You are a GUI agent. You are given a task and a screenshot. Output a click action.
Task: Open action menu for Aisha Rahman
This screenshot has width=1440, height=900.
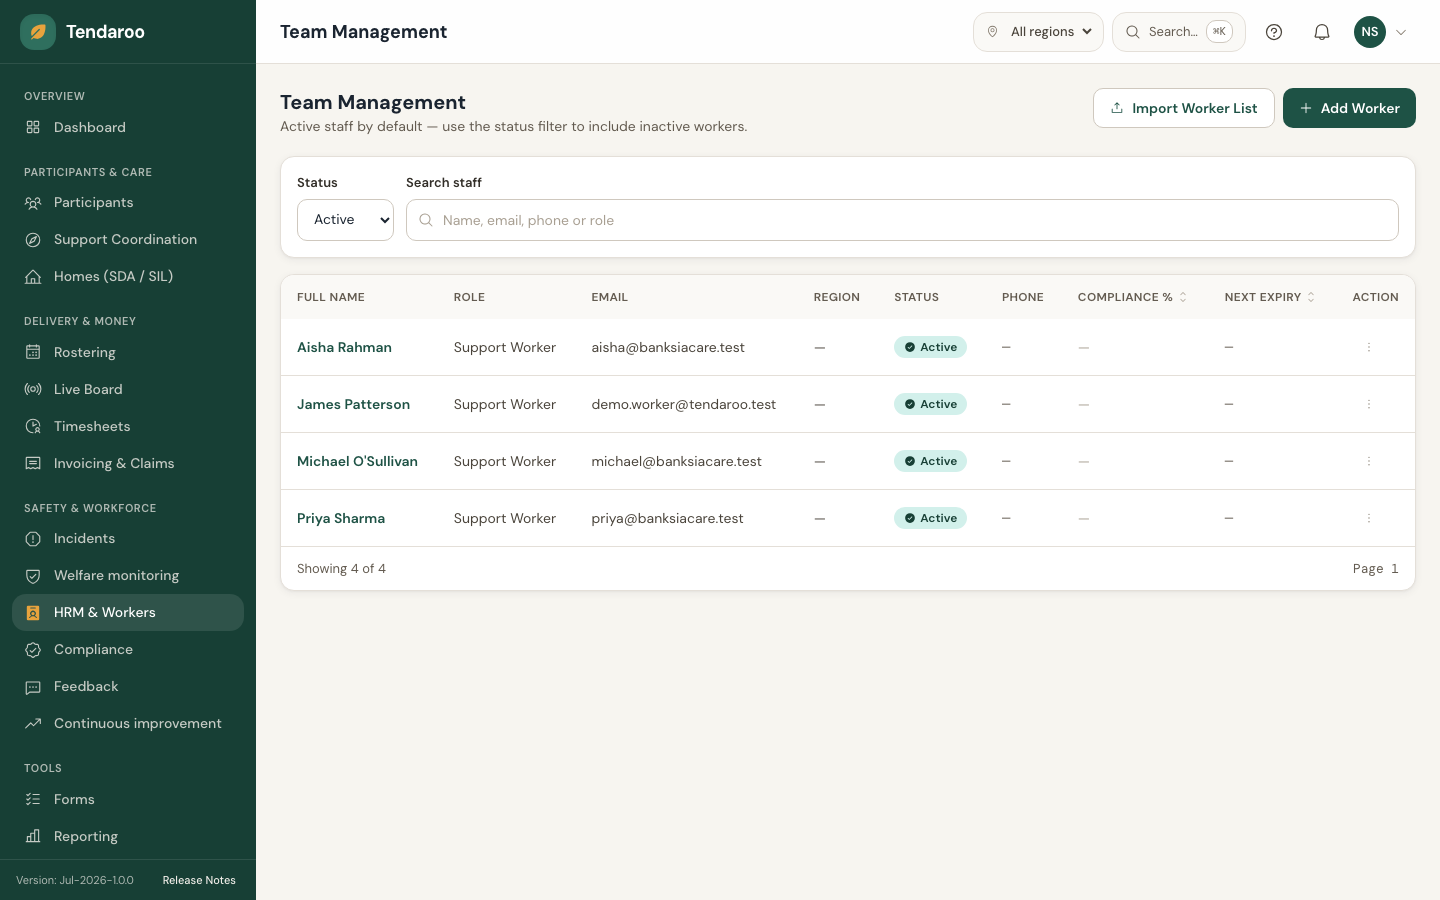pos(1369,347)
